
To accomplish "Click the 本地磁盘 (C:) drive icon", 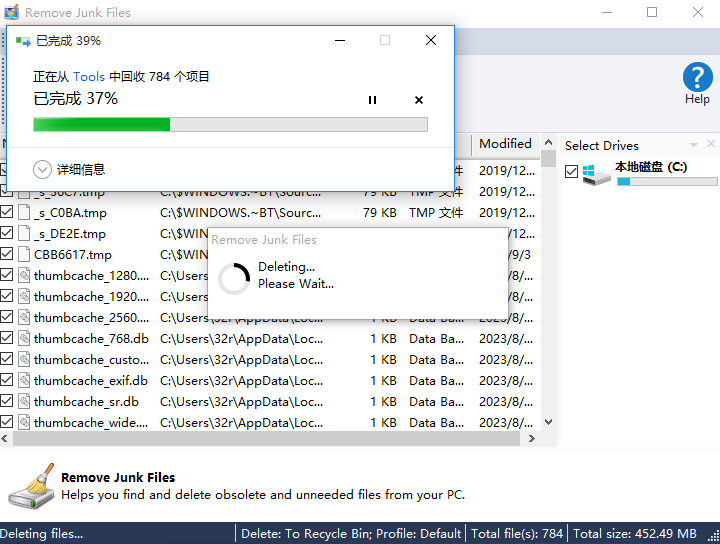I will point(596,174).
